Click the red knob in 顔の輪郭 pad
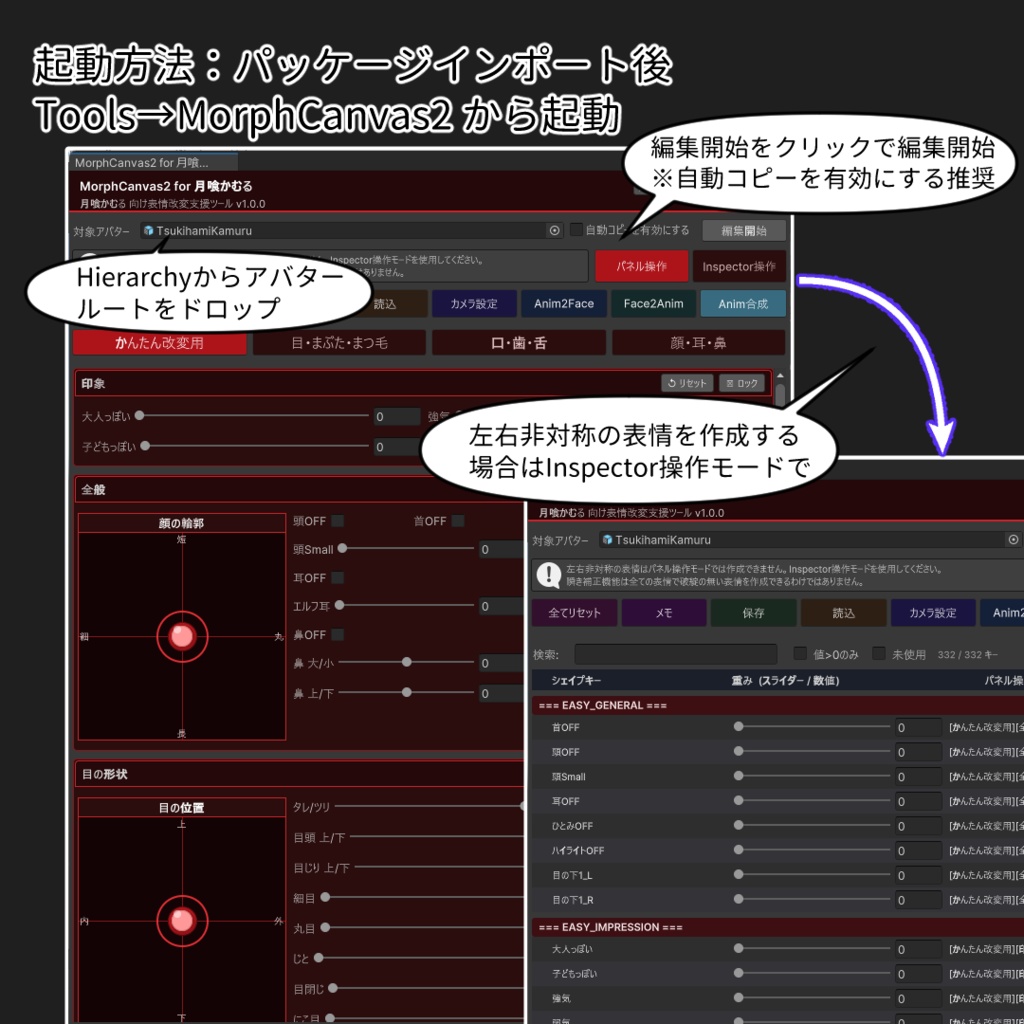The image size is (1024, 1024). [x=182, y=636]
